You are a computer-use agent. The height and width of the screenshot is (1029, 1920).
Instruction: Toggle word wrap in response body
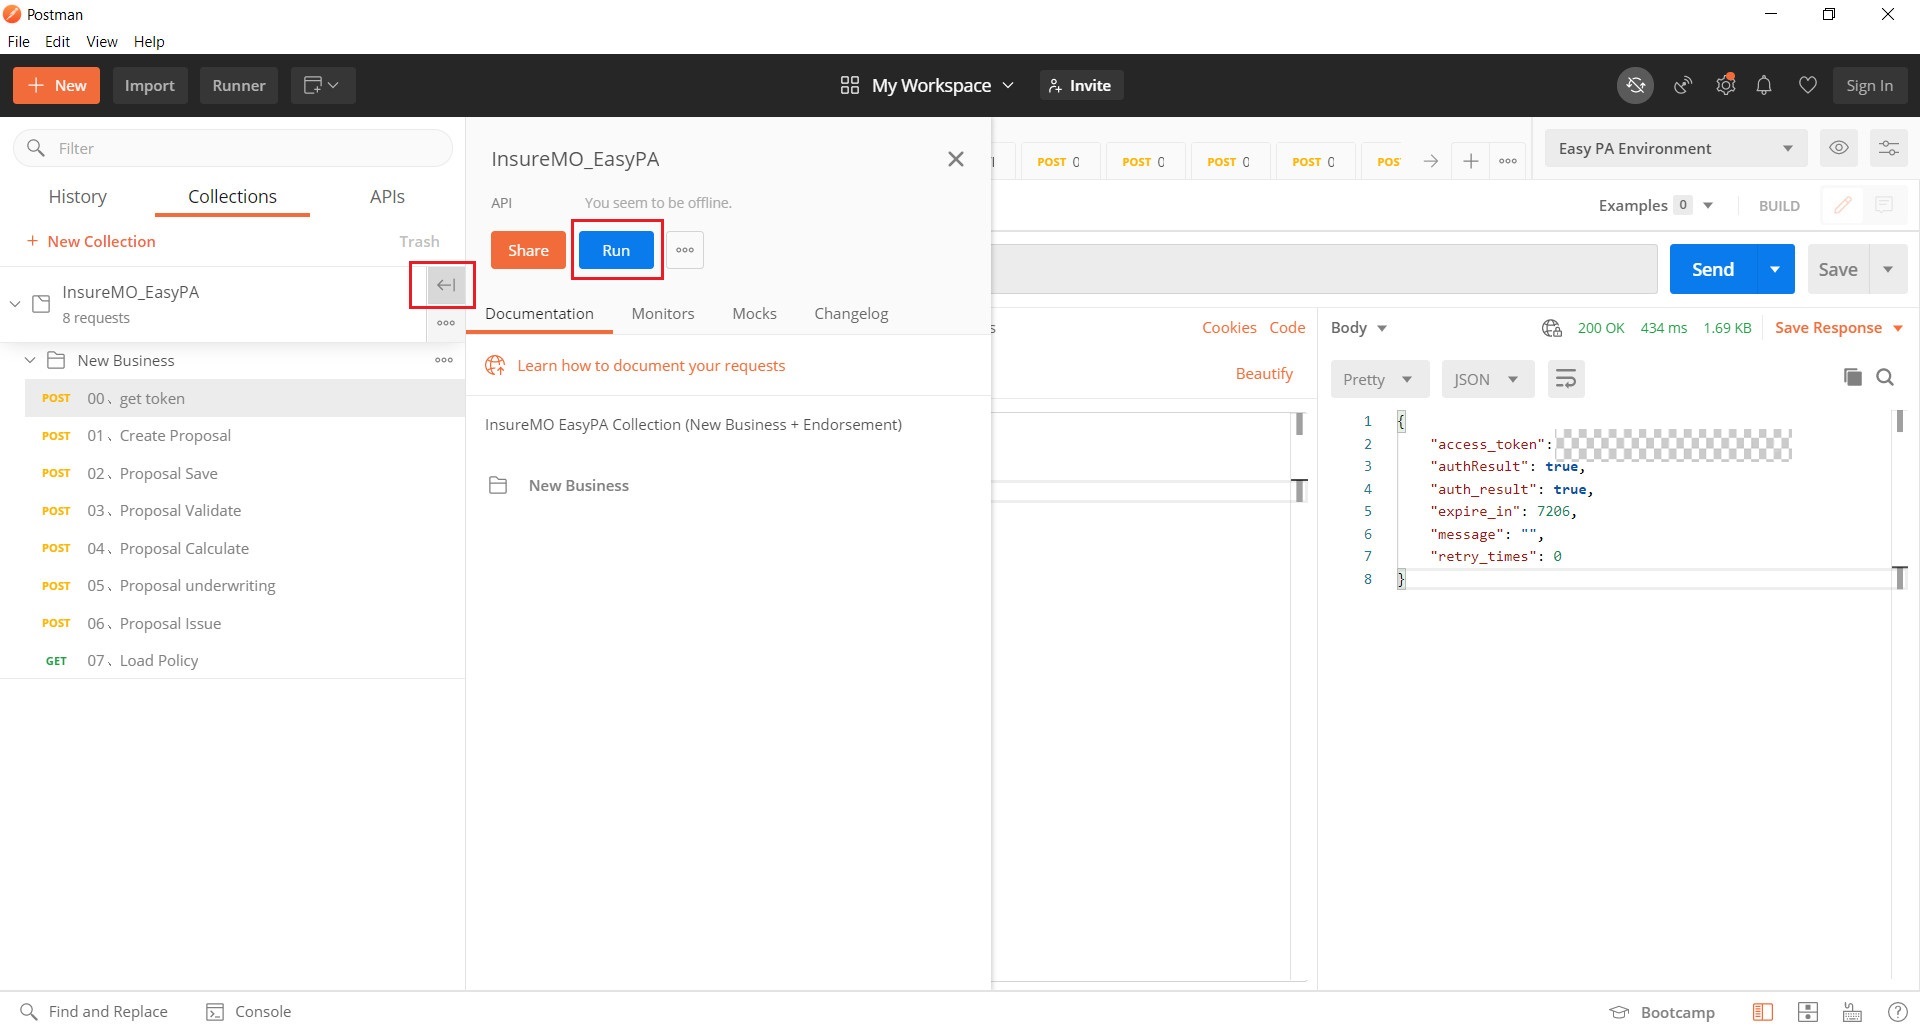[x=1566, y=379]
